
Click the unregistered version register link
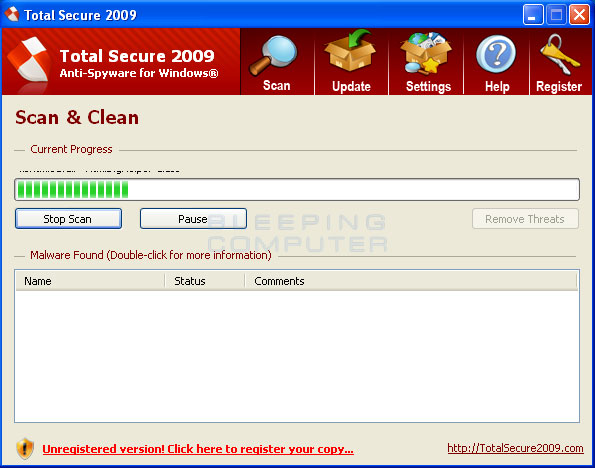(198, 449)
